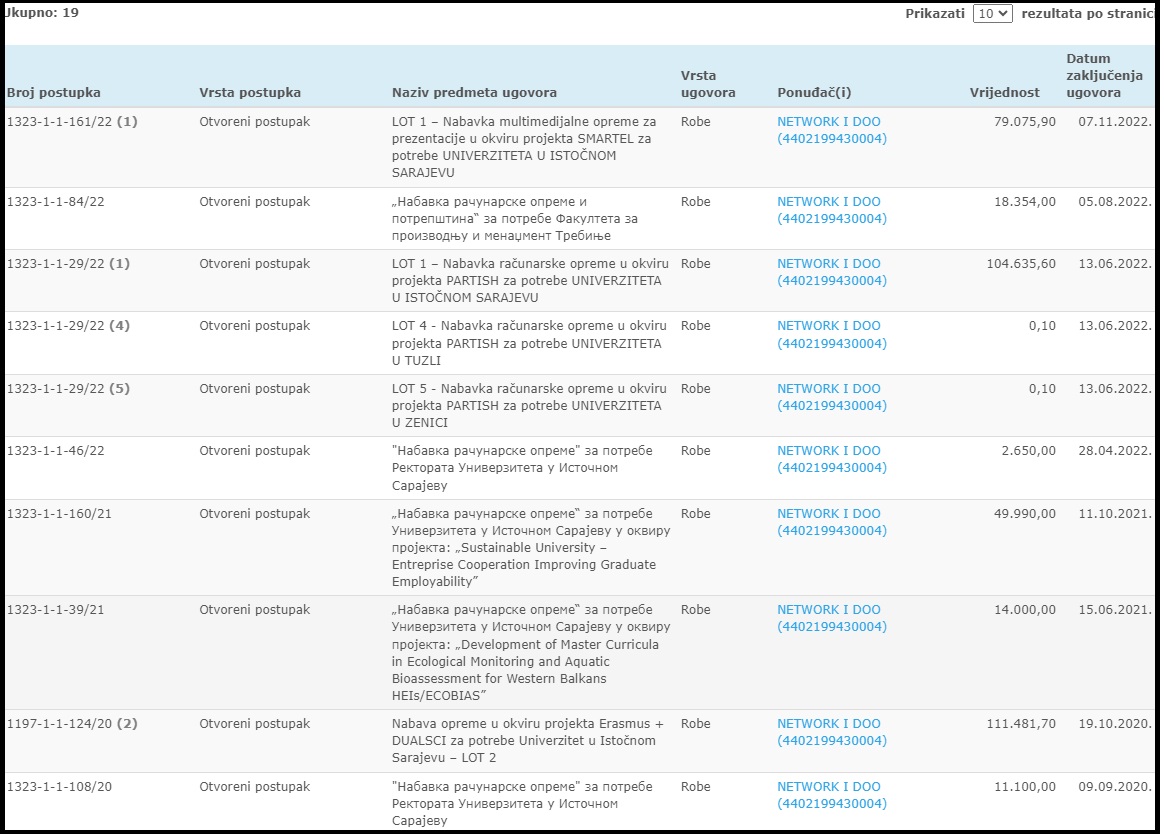Screen dimensions: 1164x834
Task: Open NETWORK I DOO link for 1323-1-1-84/22
Action: coord(831,210)
